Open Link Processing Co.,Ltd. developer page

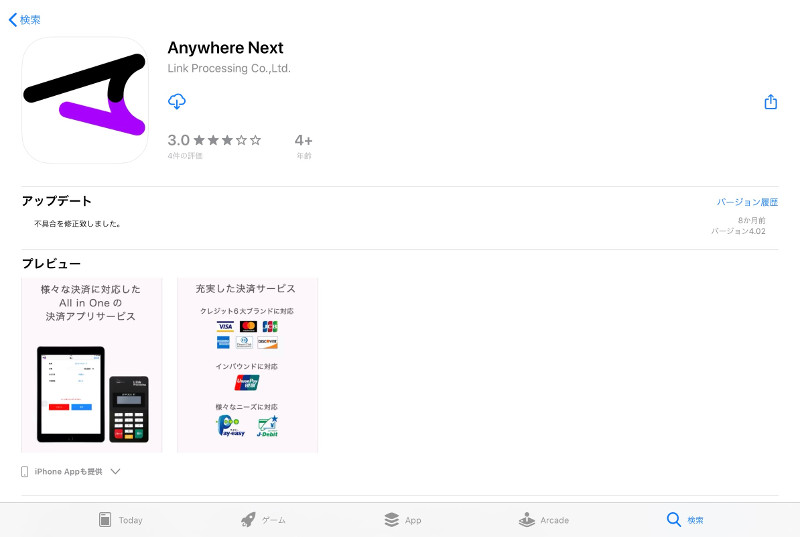[x=229, y=68]
